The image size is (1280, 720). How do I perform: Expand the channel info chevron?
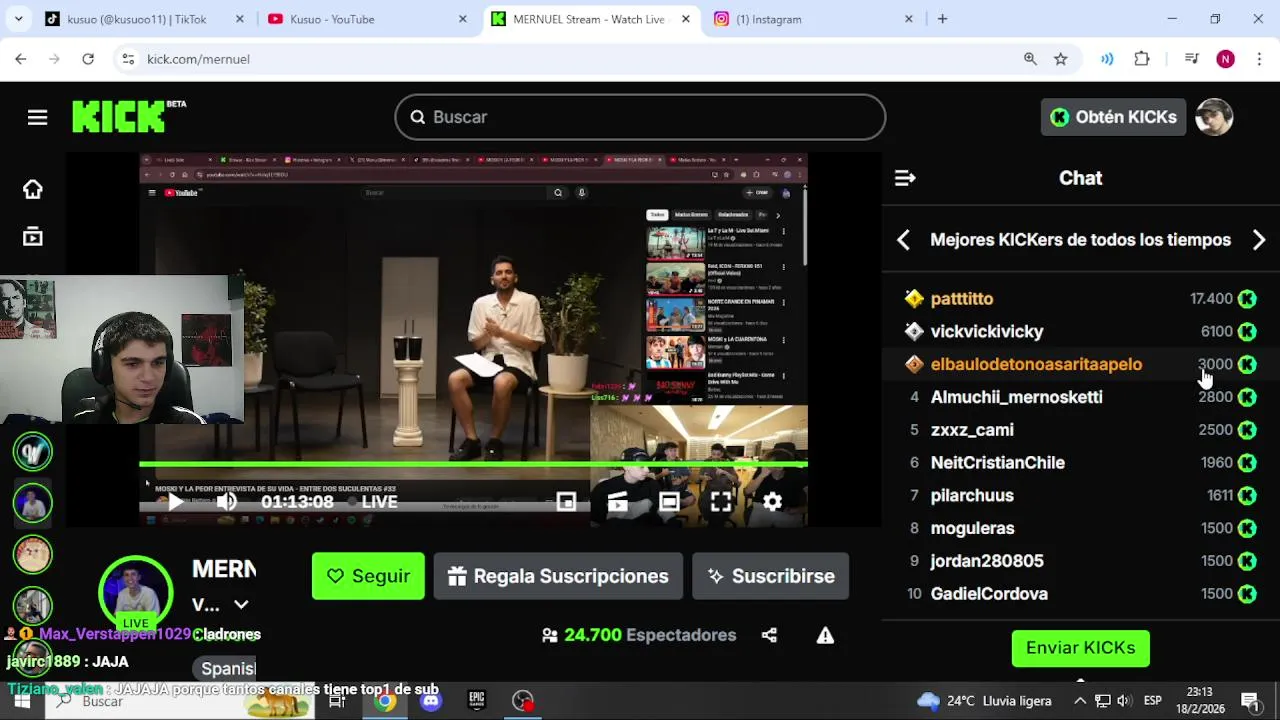241,604
